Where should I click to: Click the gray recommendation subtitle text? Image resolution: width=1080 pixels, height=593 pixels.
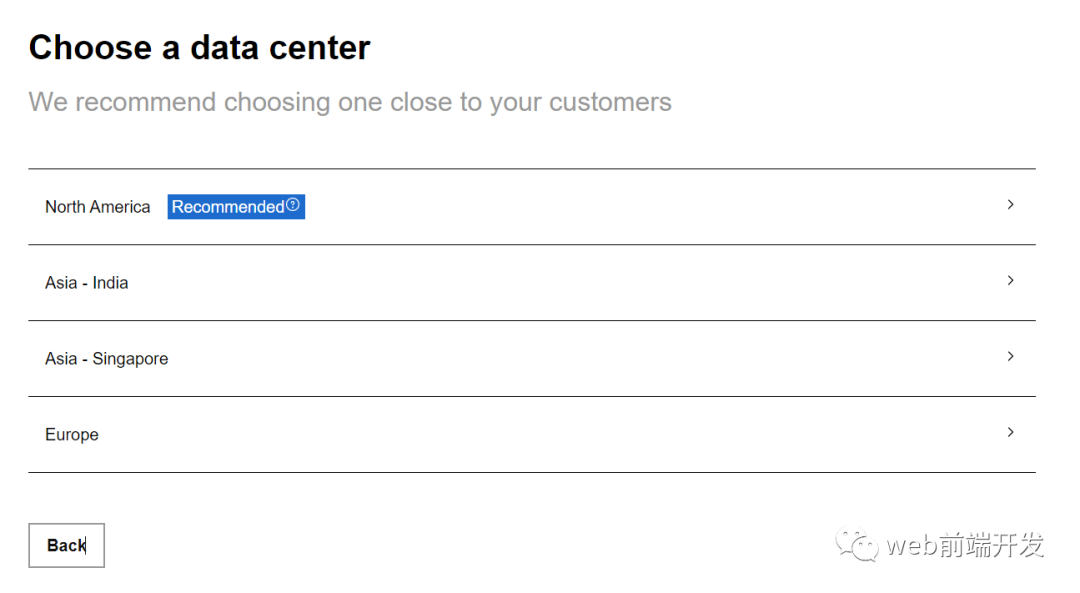point(349,102)
